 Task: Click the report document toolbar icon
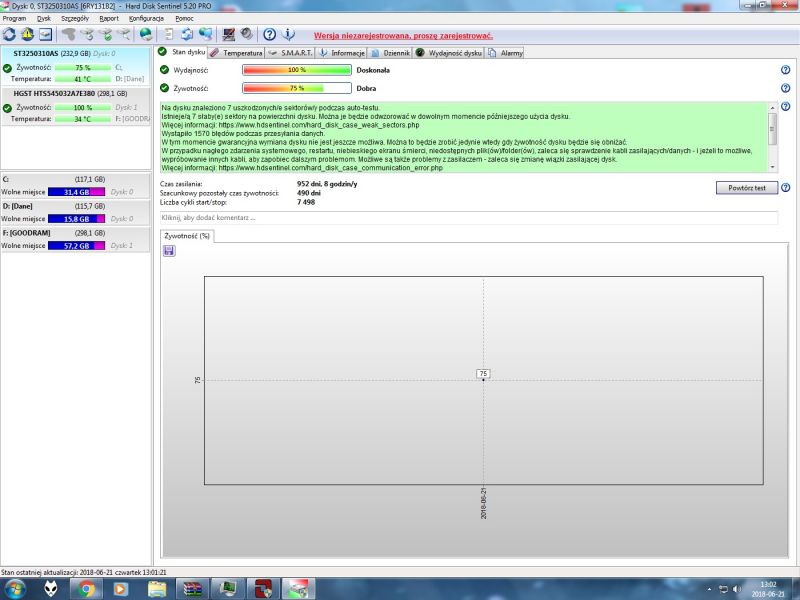point(168,34)
